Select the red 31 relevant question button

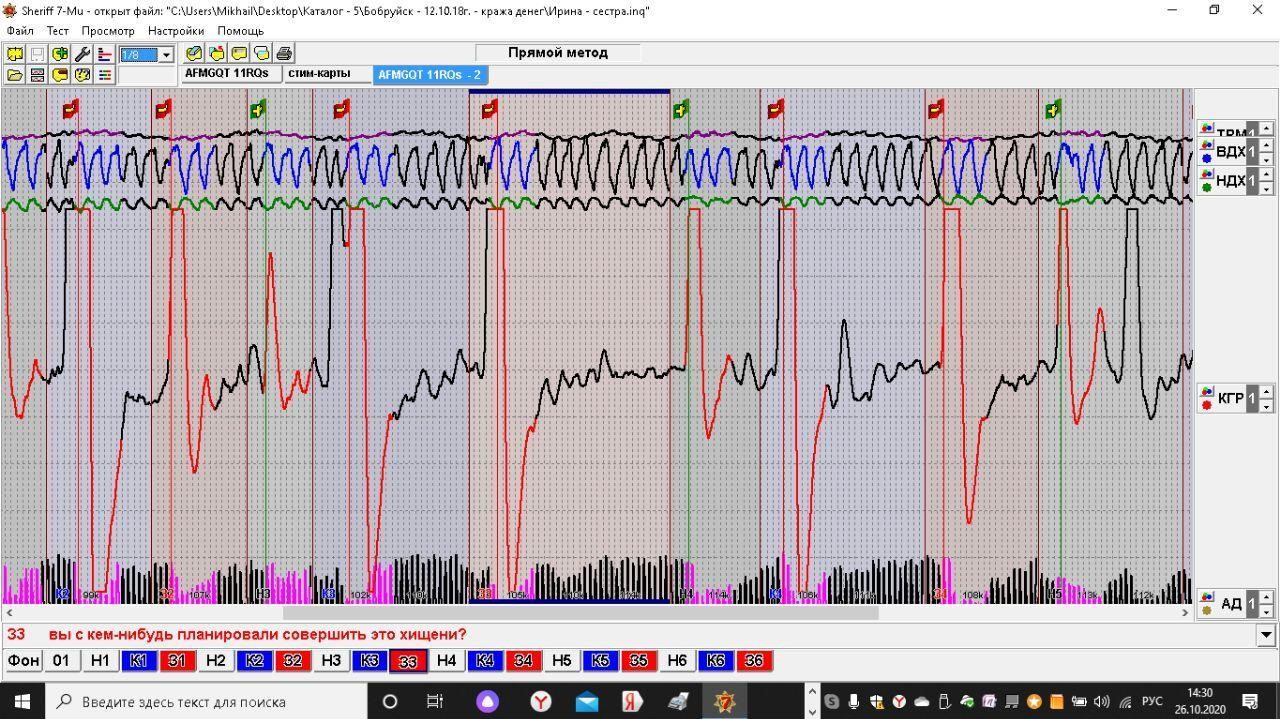[177, 661]
